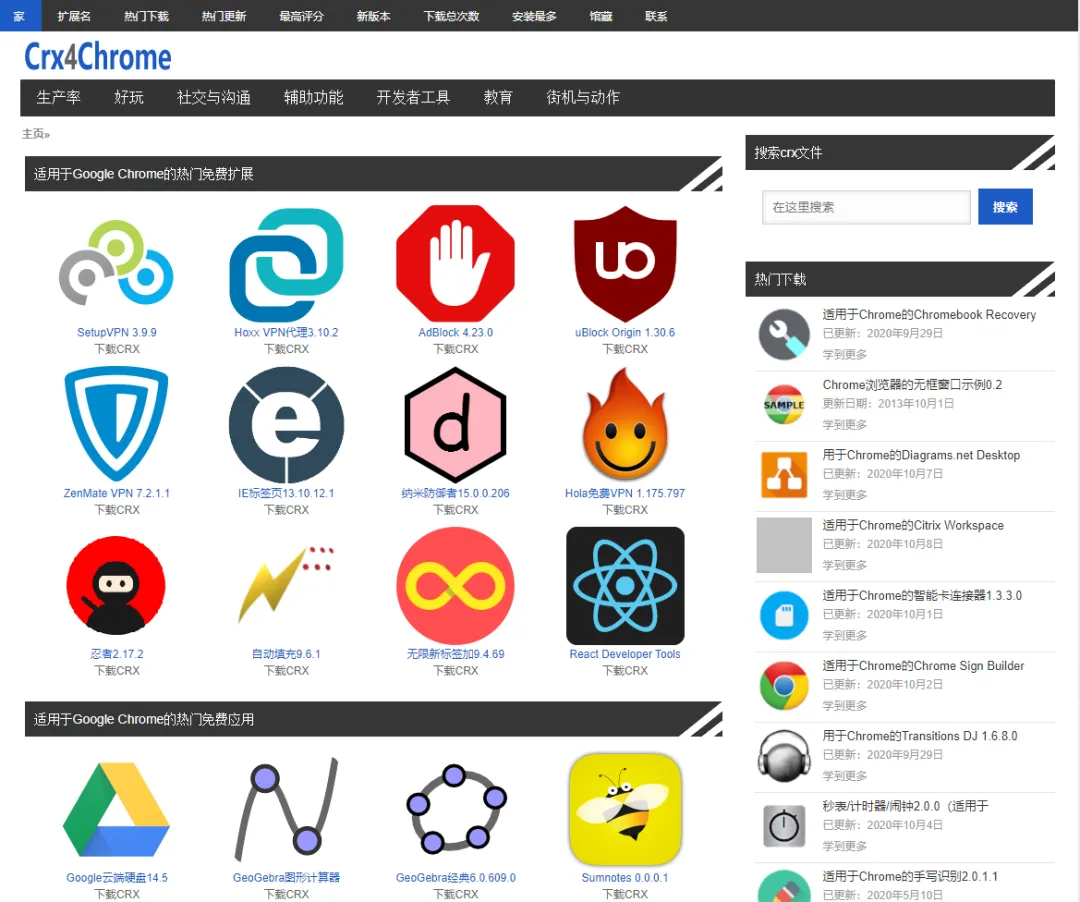Open the 联系 contact menu item
The height and width of the screenshot is (902, 1080).
656,16
